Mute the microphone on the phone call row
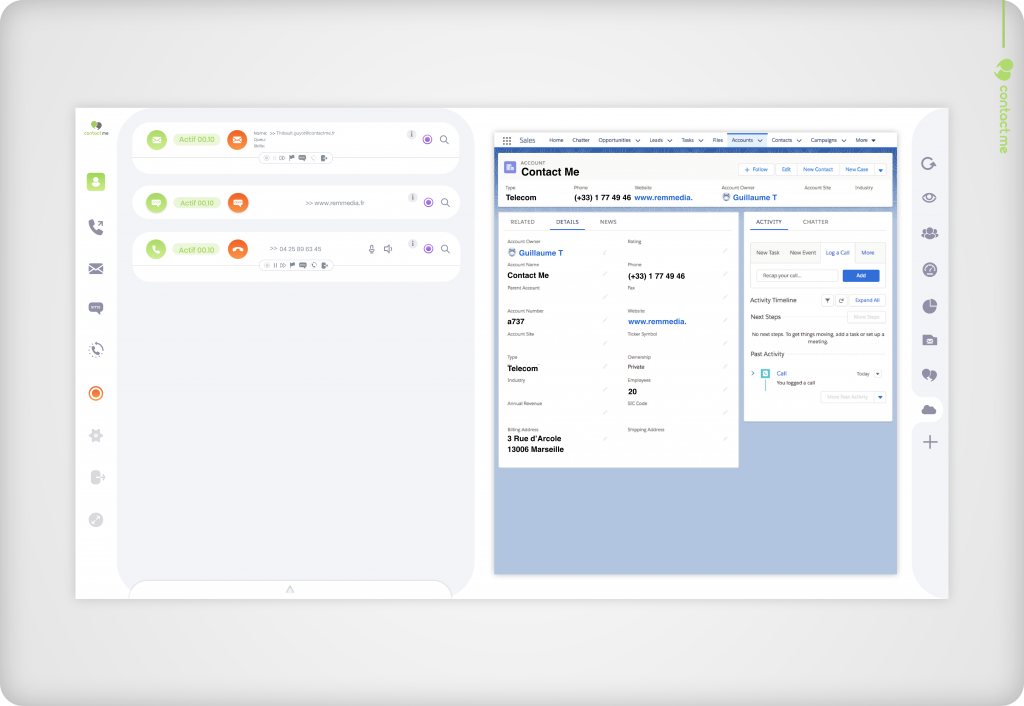This screenshot has width=1024, height=706. (372, 249)
